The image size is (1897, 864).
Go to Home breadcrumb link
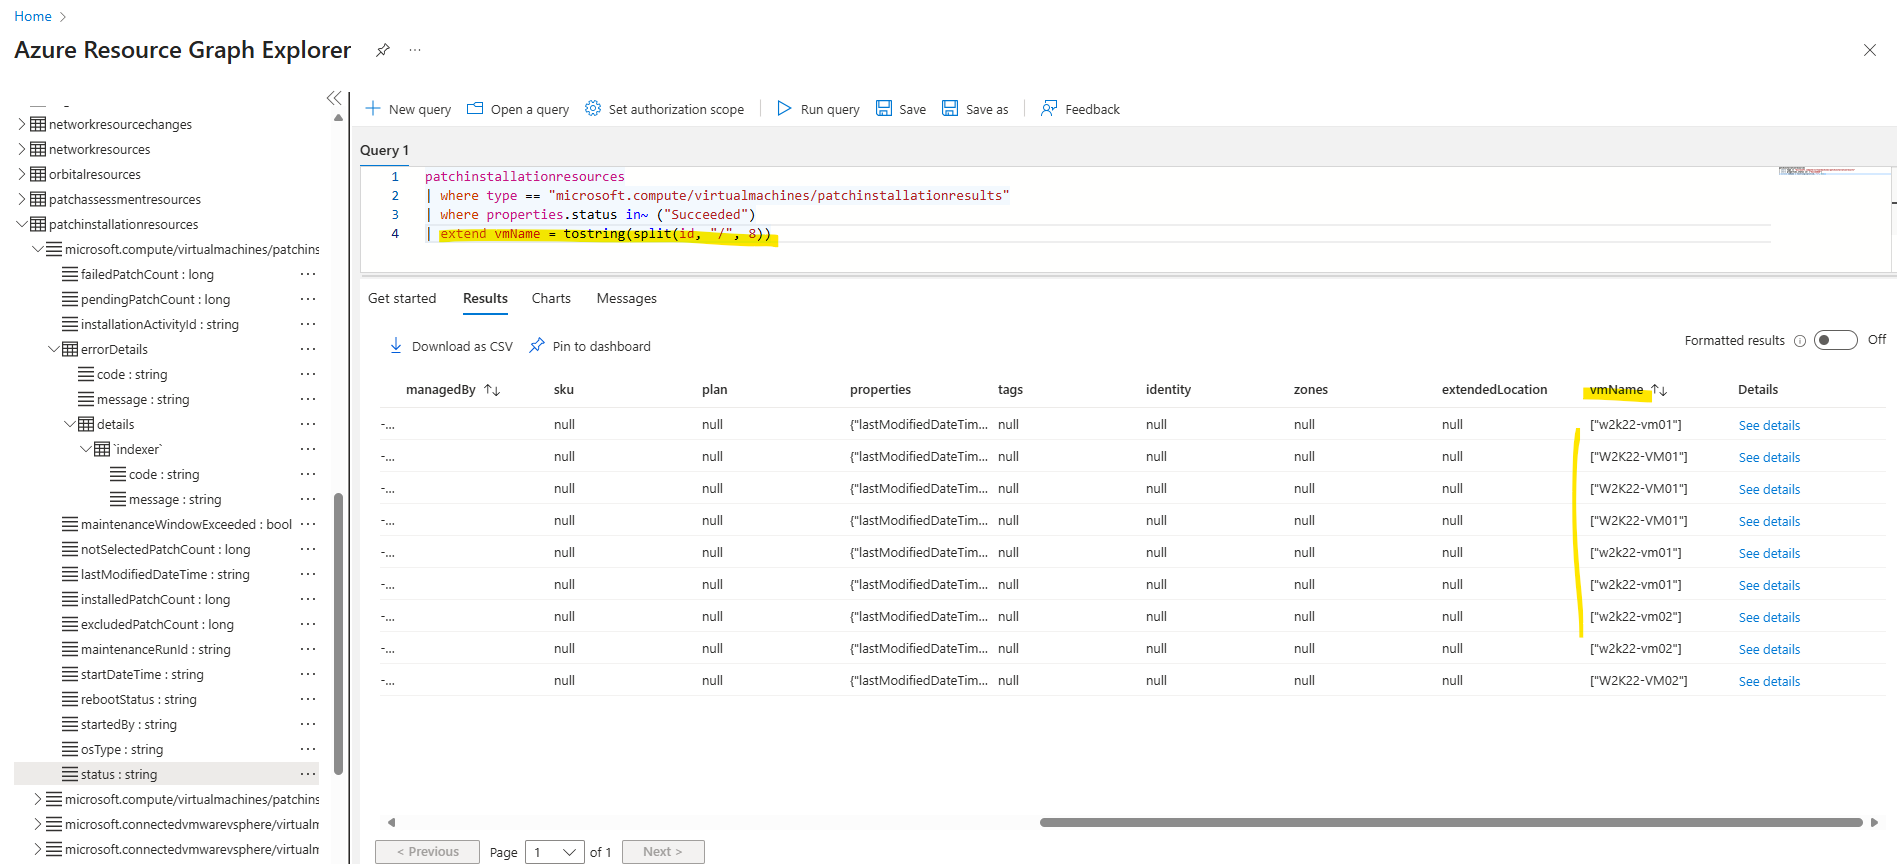[x=33, y=16]
